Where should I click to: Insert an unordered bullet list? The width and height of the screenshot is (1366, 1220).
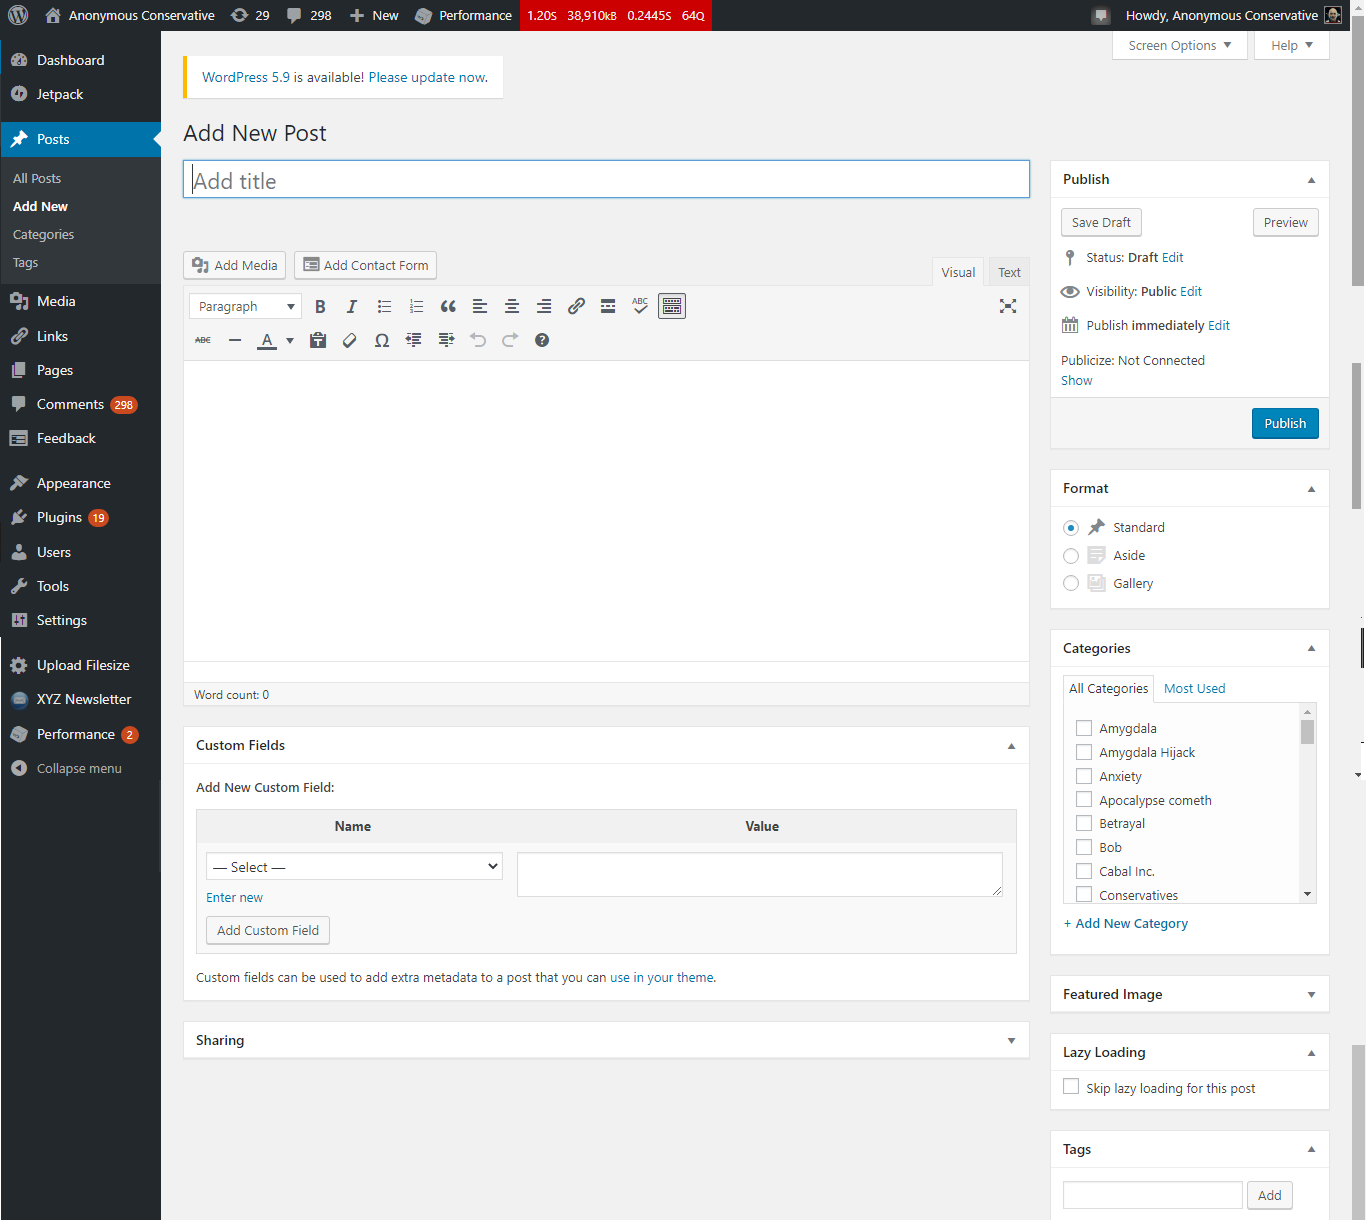pos(384,306)
